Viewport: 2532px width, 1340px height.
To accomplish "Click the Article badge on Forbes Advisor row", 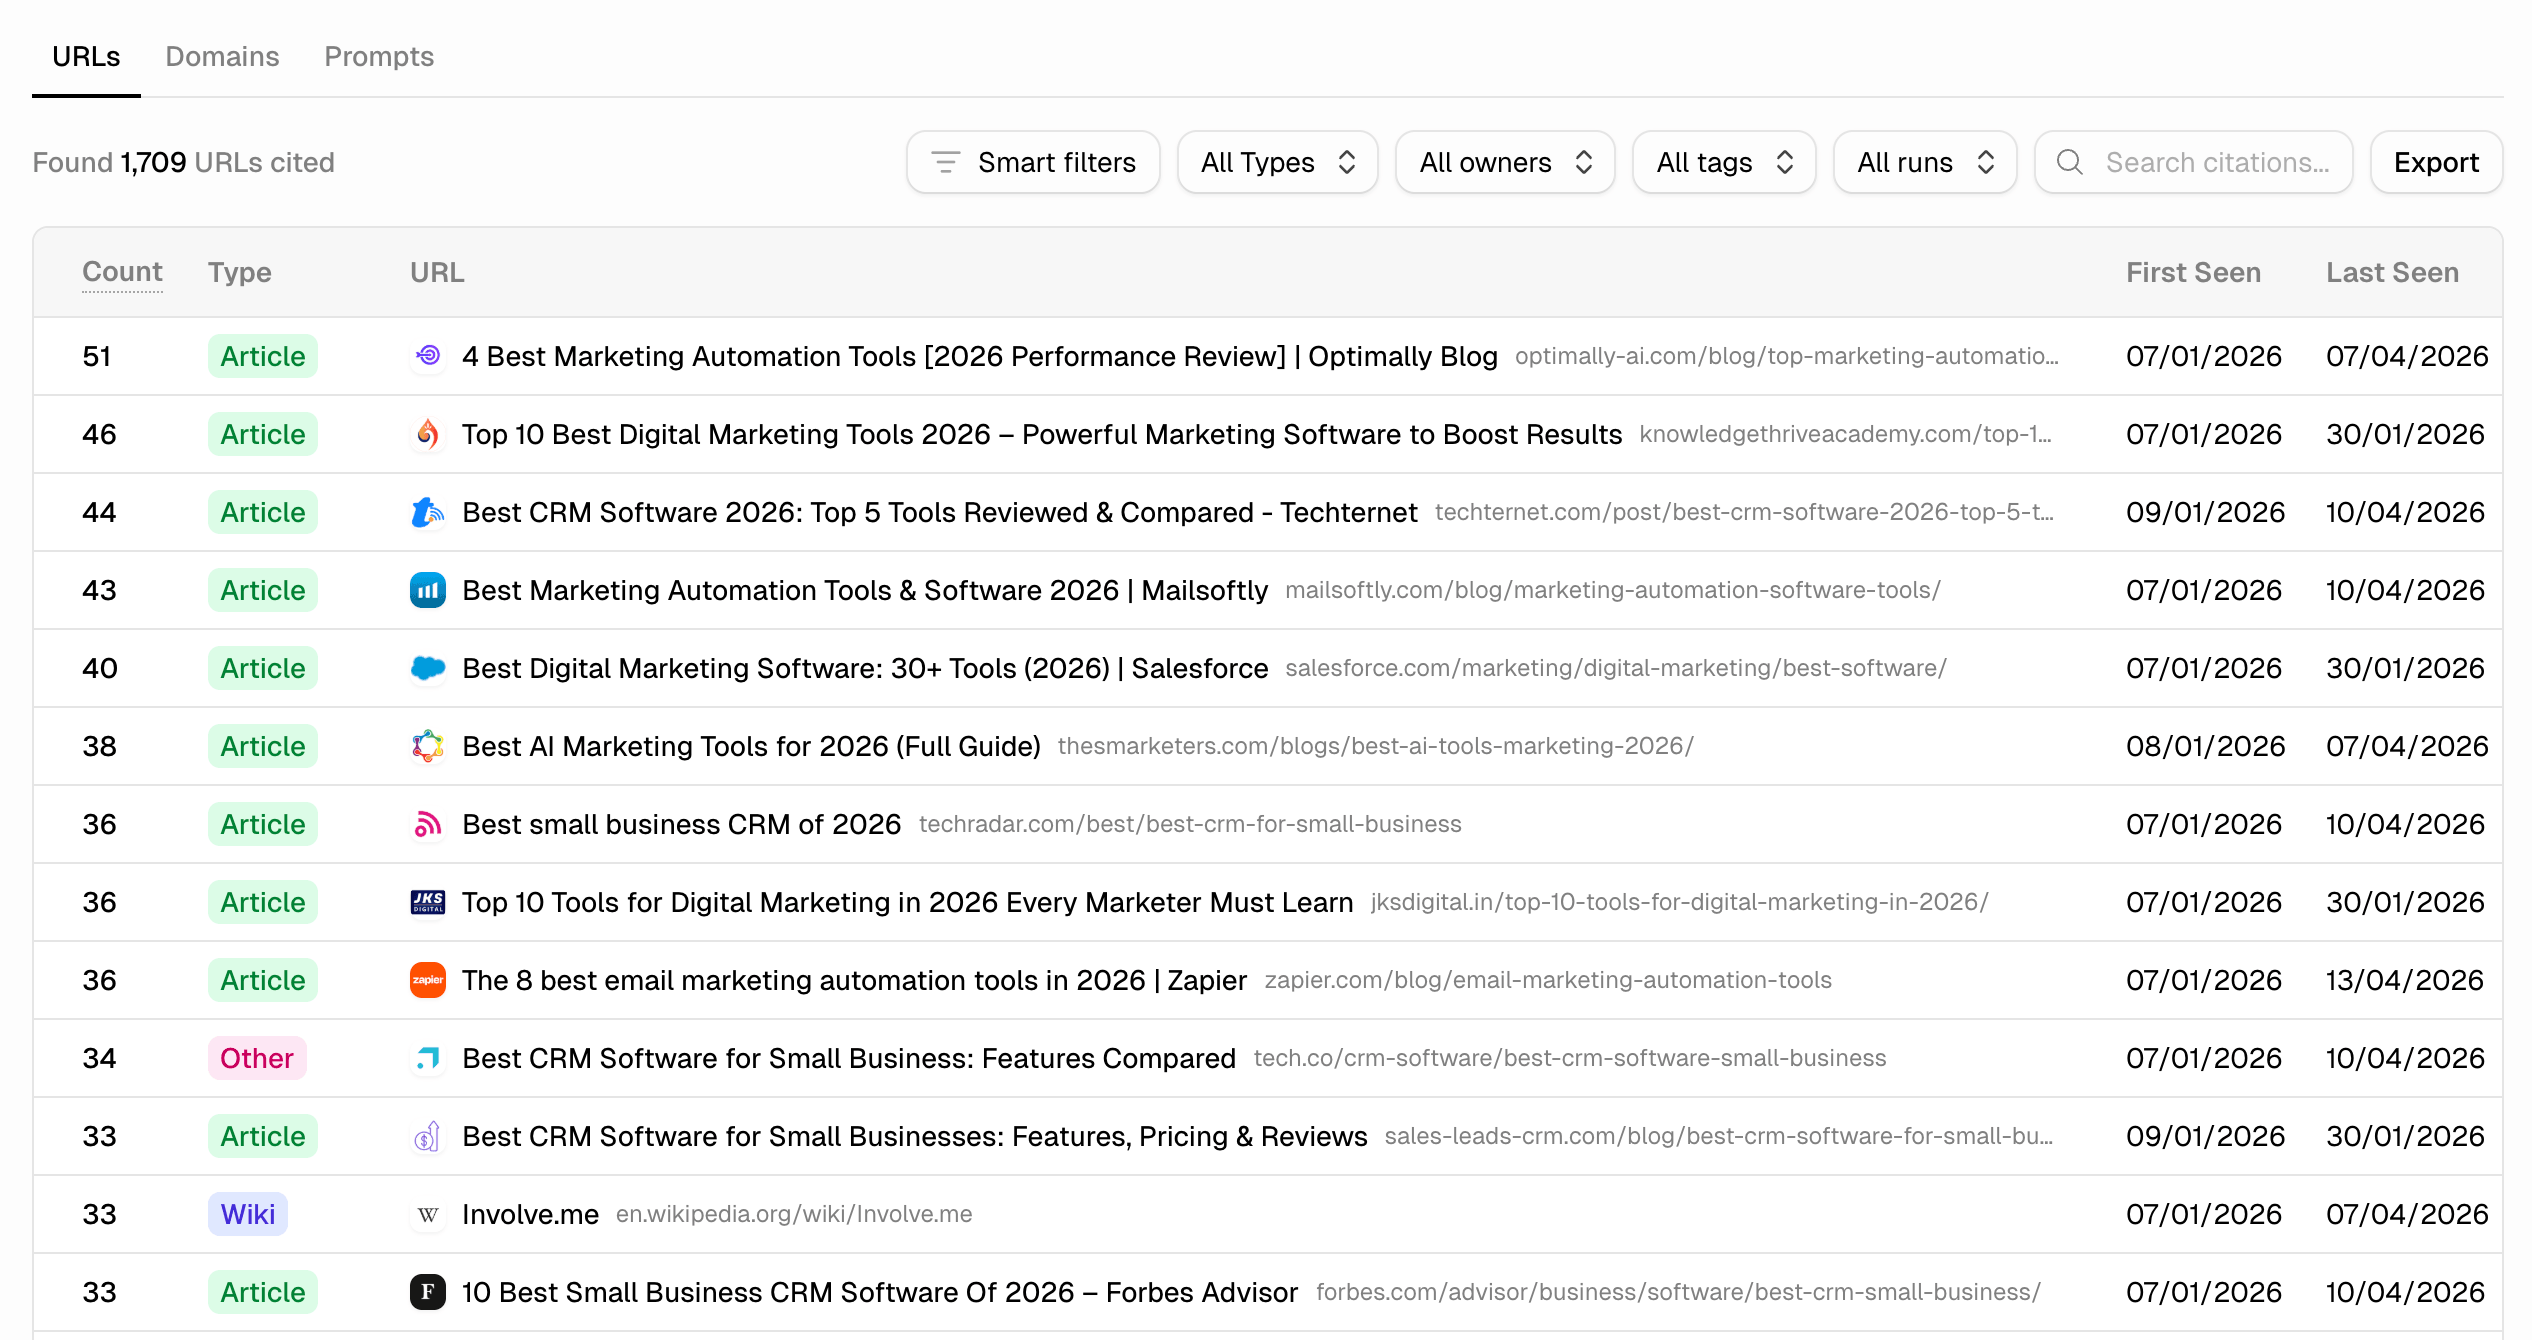I will pos(262,1292).
